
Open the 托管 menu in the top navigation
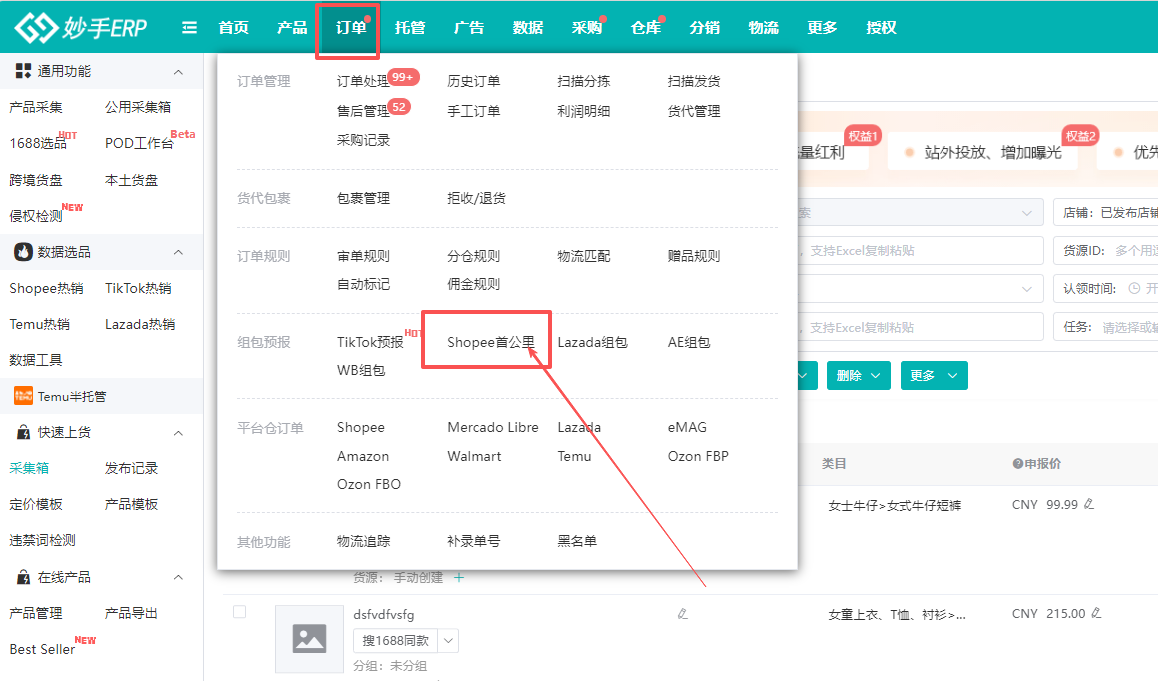[410, 28]
